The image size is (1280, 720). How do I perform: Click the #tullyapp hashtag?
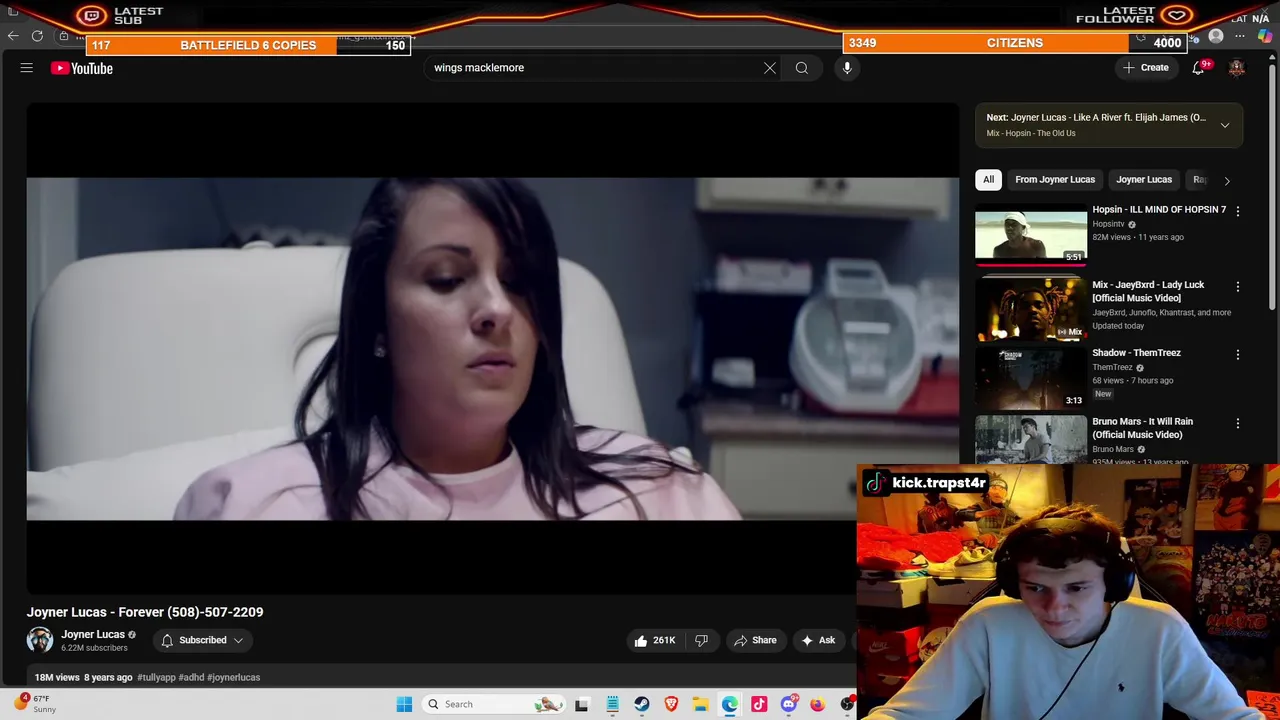pos(156,677)
